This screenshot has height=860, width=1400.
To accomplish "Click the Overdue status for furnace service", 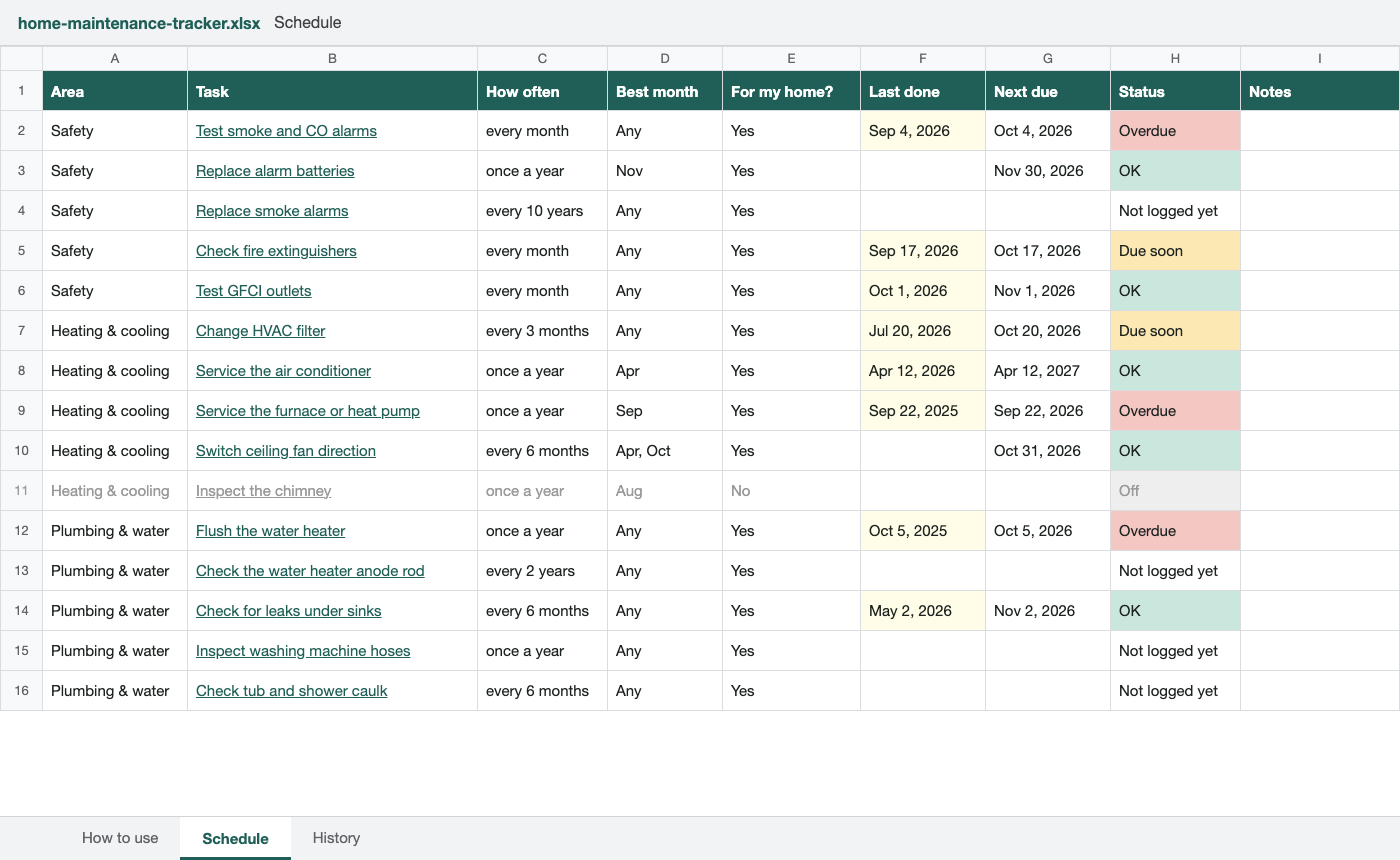I will [x=1175, y=411].
